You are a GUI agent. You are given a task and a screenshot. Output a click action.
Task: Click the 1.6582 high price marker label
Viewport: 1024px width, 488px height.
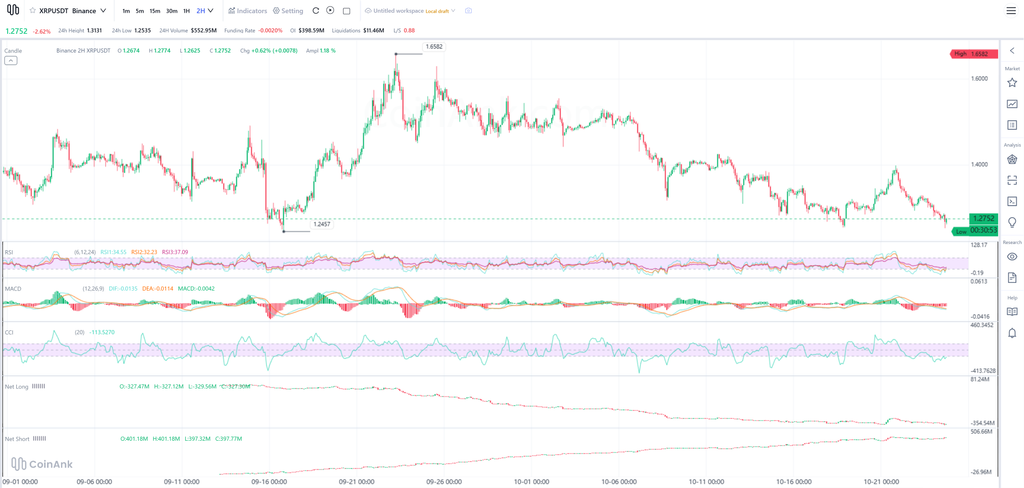pos(434,46)
